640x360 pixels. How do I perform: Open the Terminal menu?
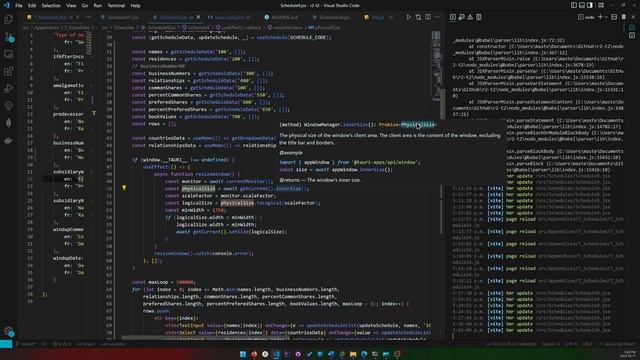116,6
